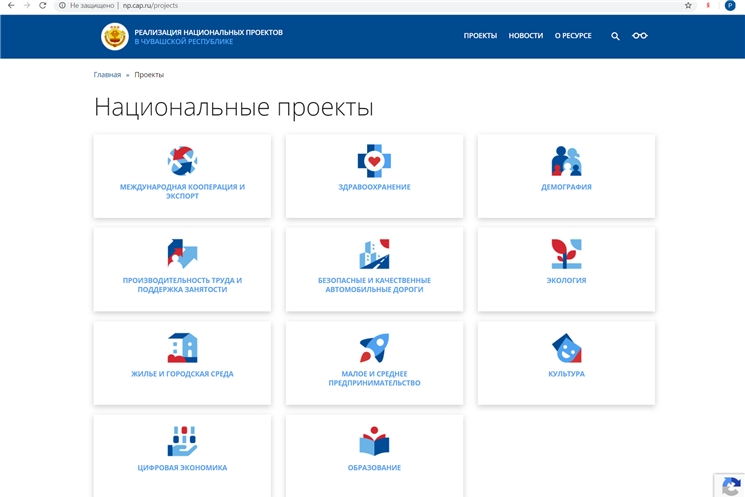
Task: Click the labor productivity arrows icon
Action: 182,254
